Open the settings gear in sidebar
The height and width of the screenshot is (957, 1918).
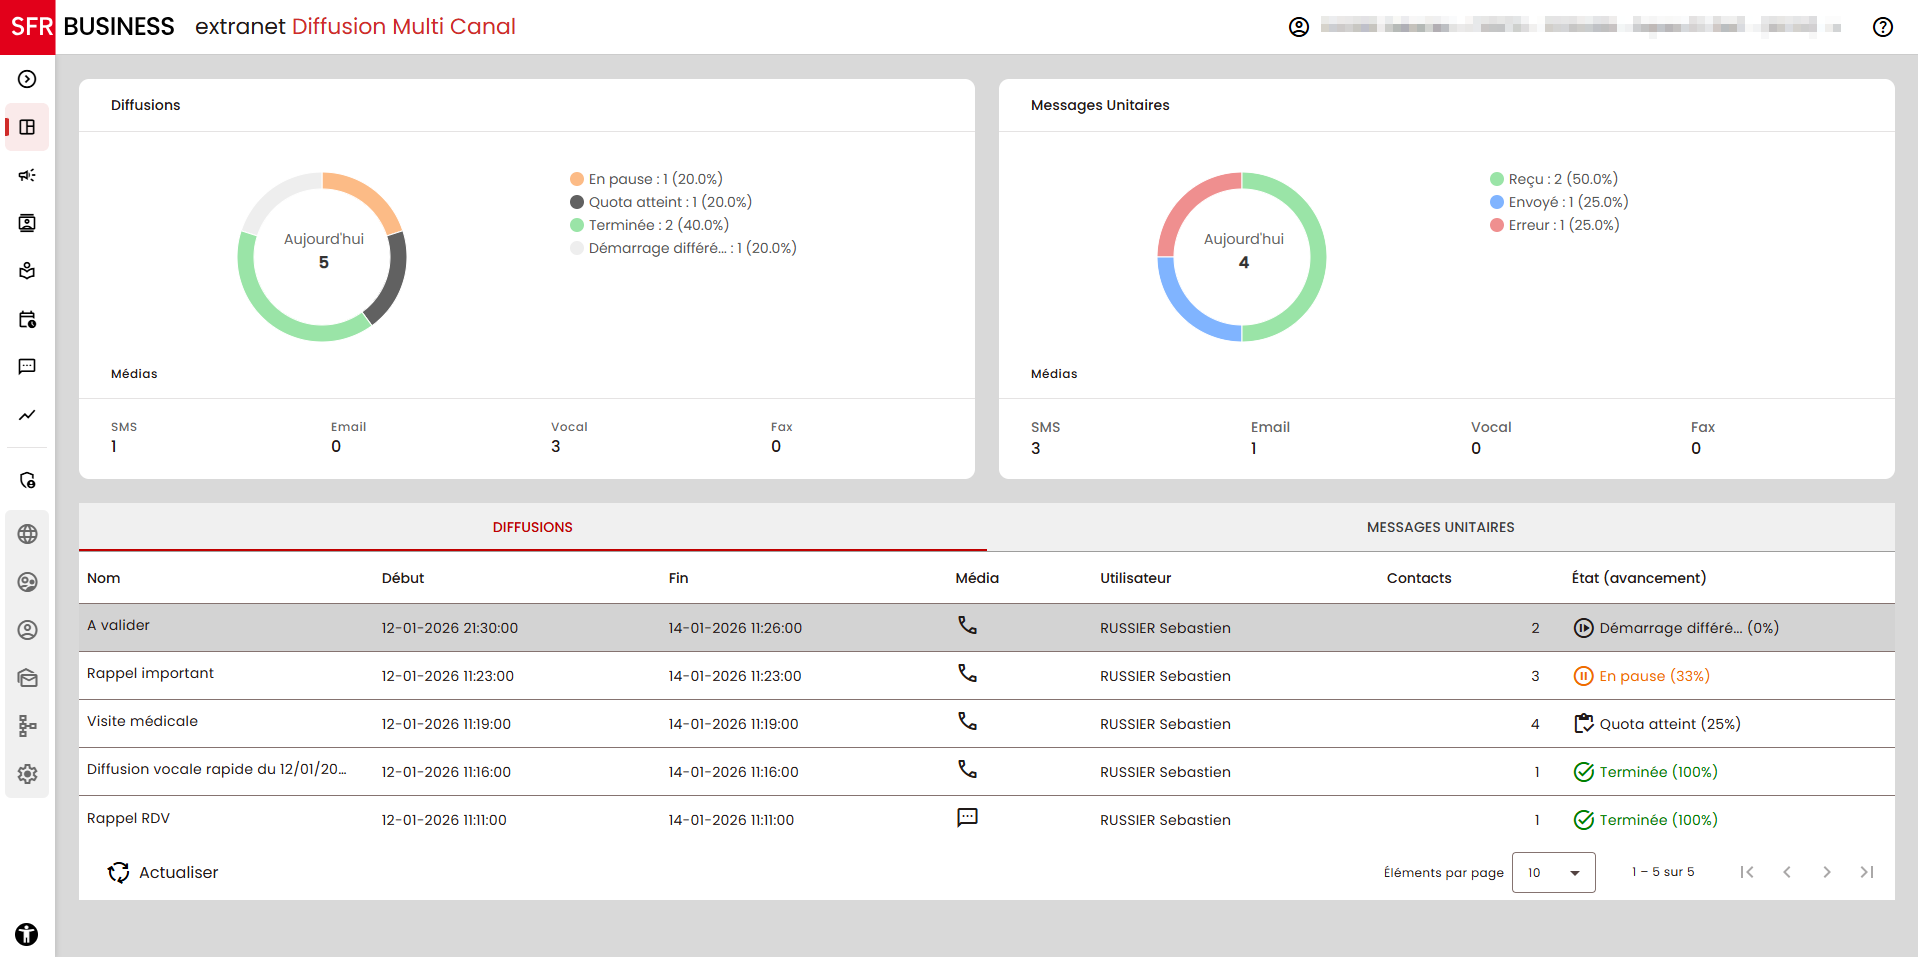(27, 774)
